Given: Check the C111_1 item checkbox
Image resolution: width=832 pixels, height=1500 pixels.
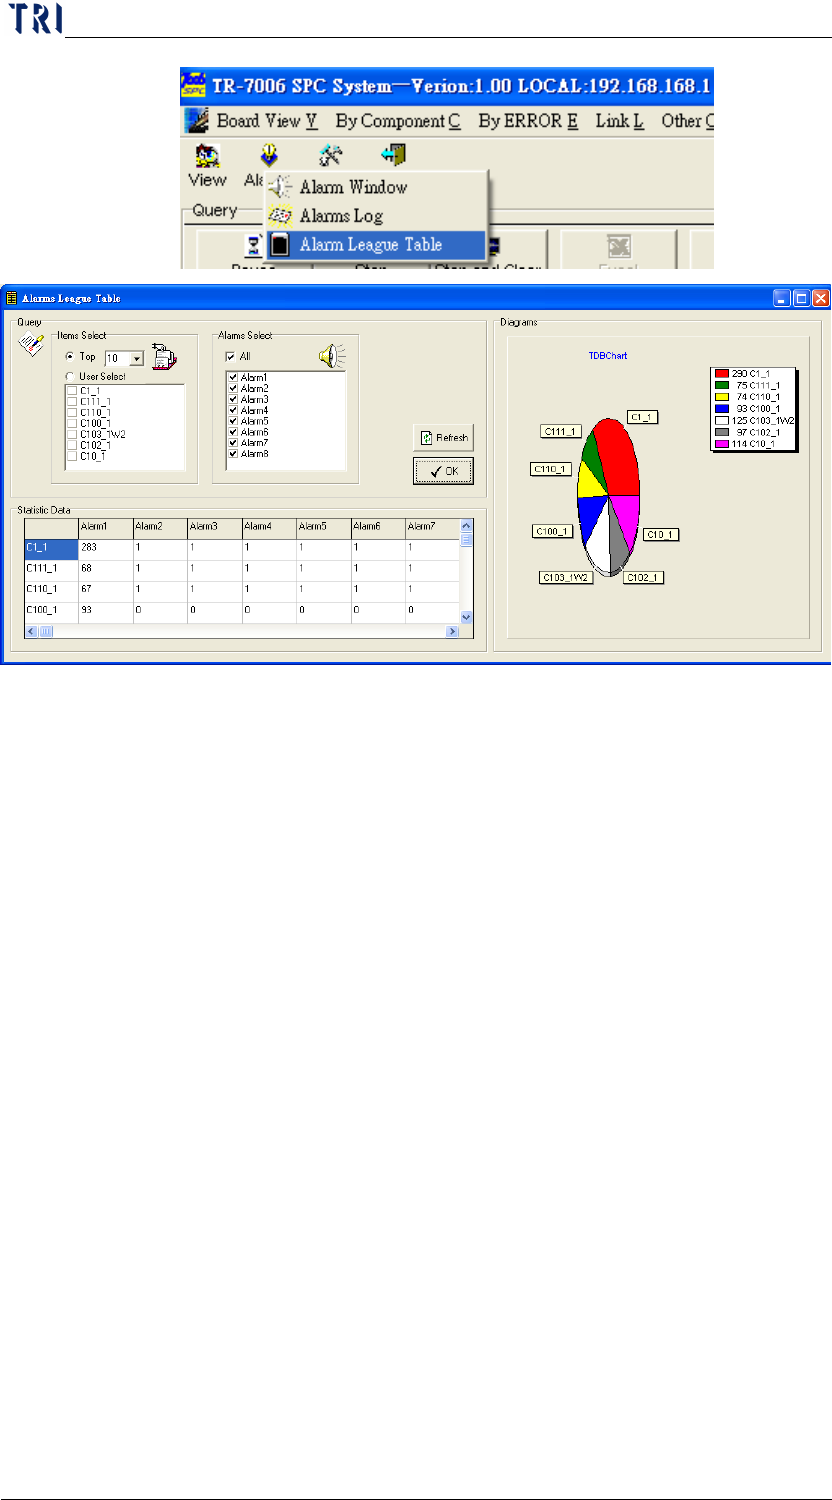Looking at the screenshot, I should [72, 401].
